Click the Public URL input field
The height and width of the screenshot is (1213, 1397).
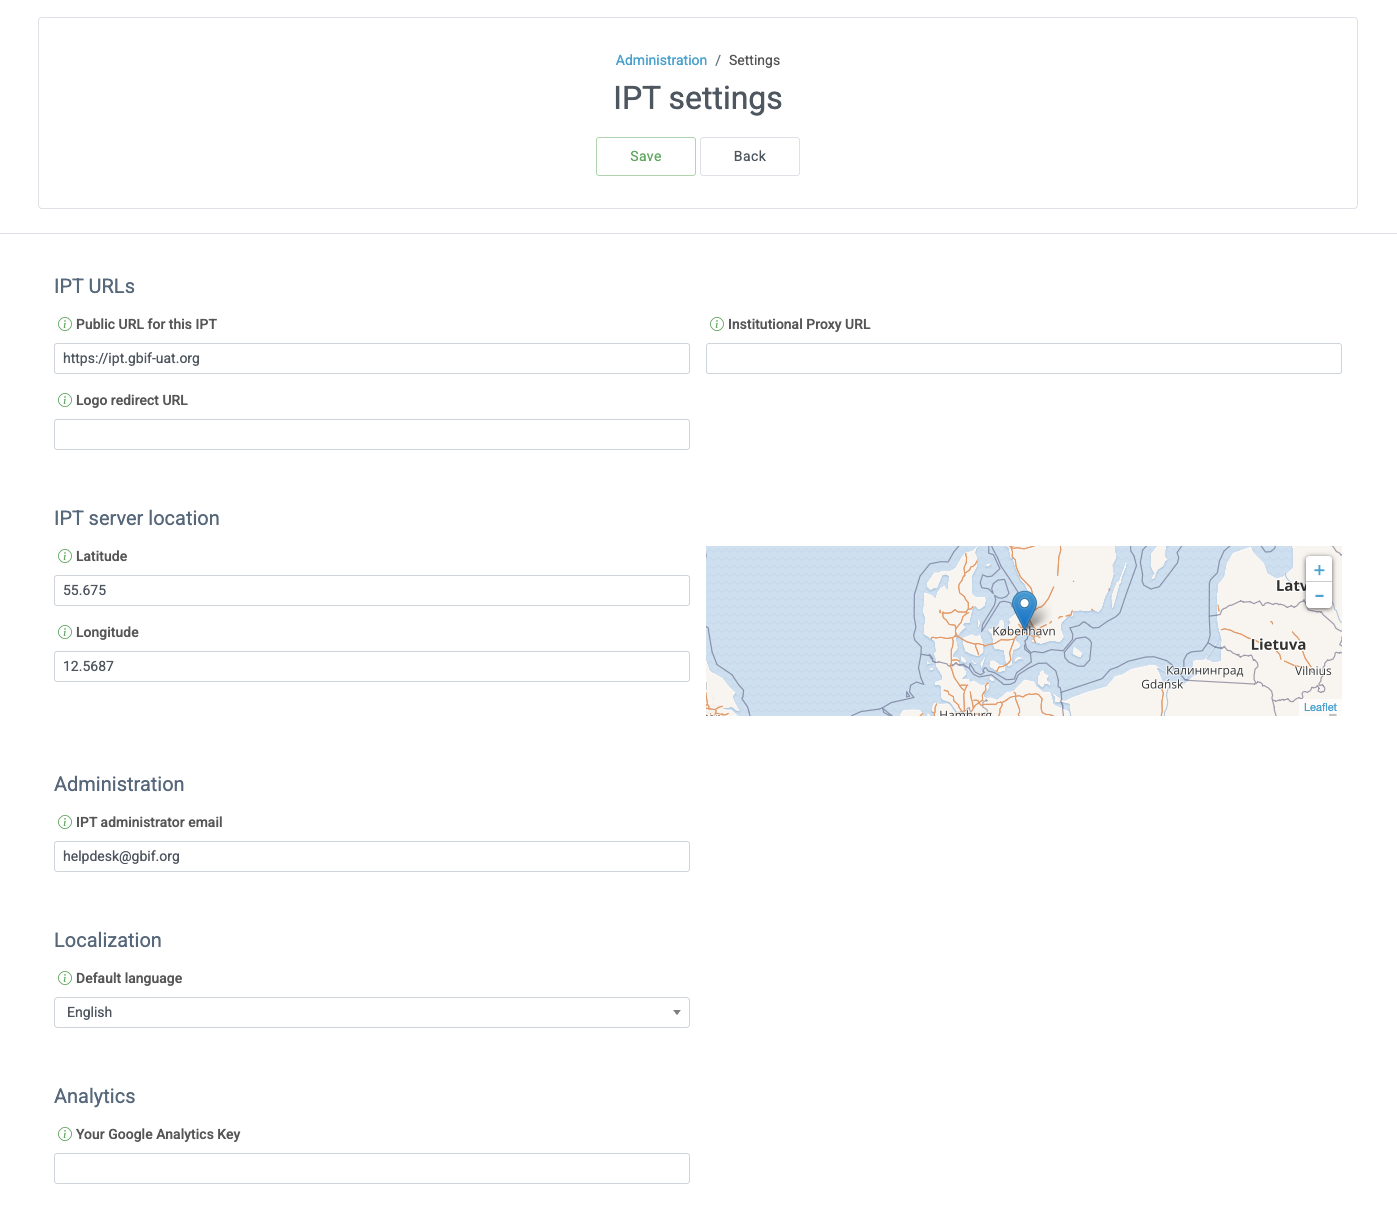371,358
